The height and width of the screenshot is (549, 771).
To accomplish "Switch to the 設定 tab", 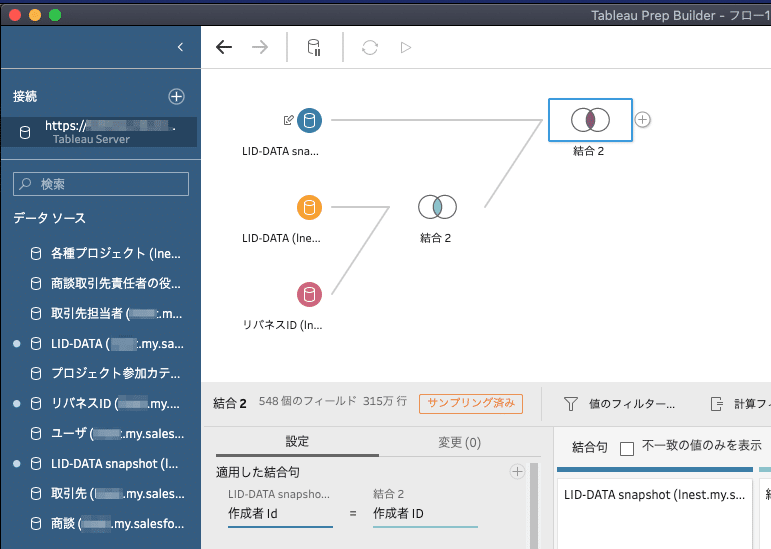I will (x=297, y=442).
